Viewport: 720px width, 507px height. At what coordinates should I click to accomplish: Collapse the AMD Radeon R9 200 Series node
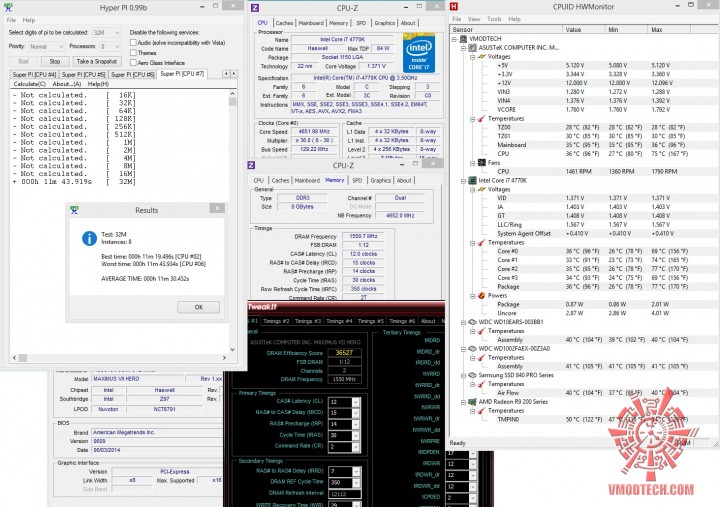click(x=463, y=402)
